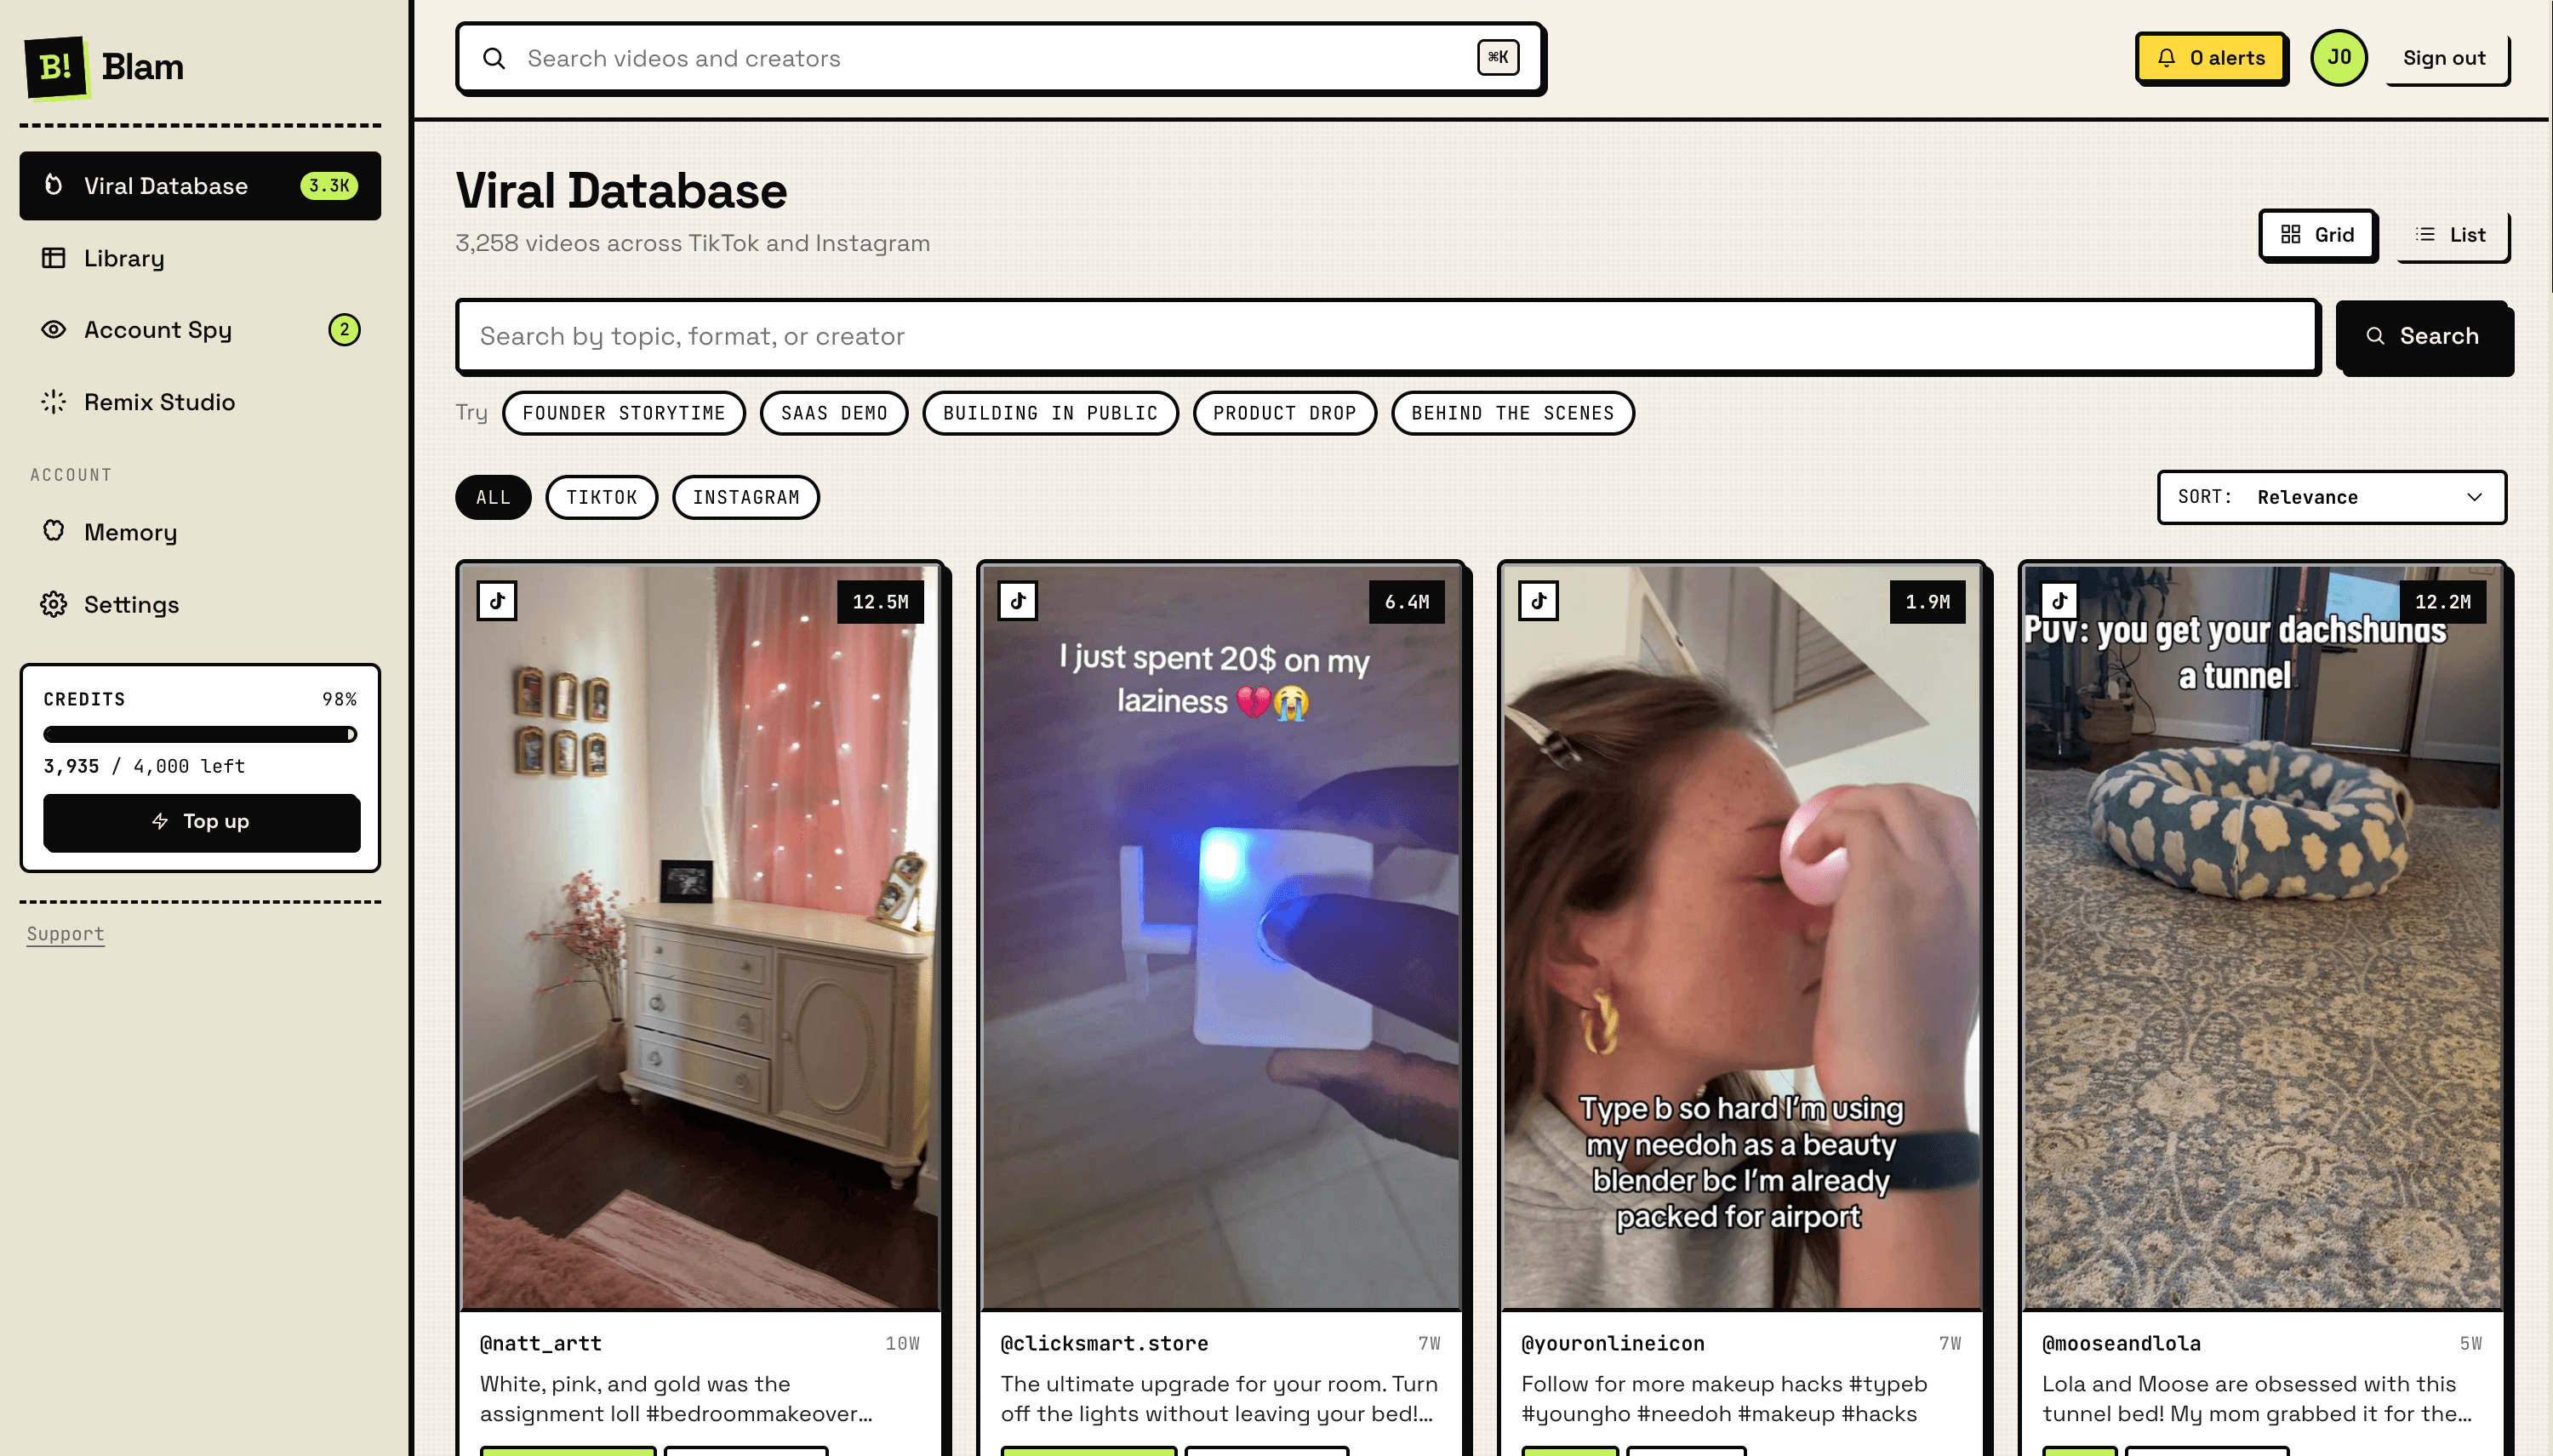Open the @youronlineicon makeup video thumbnail
The height and width of the screenshot is (1456, 2553).
pos(1742,938)
